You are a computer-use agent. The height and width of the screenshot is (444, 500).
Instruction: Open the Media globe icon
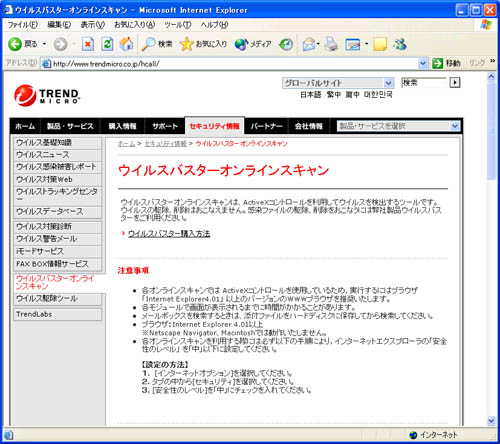click(x=241, y=44)
